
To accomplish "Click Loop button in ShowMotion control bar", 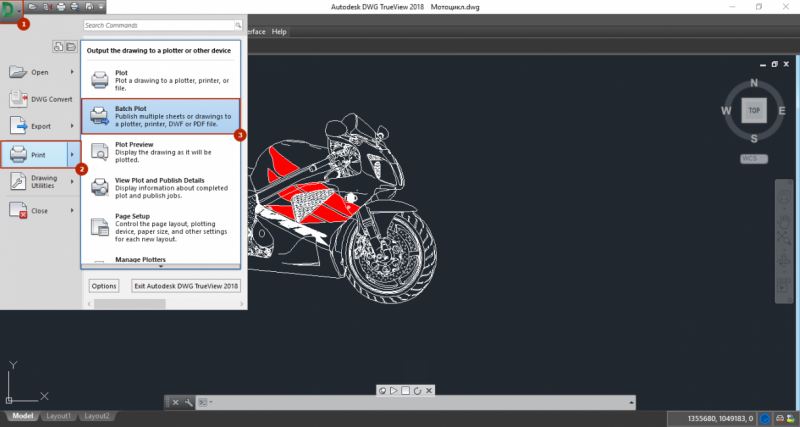I will coord(417,391).
